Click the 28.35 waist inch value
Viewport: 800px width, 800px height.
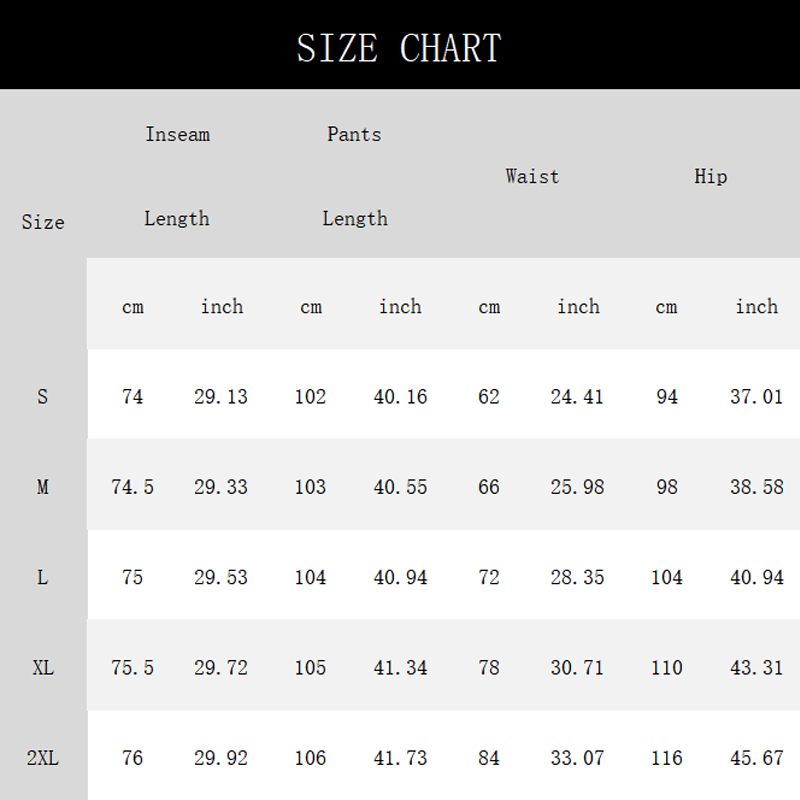(x=577, y=577)
